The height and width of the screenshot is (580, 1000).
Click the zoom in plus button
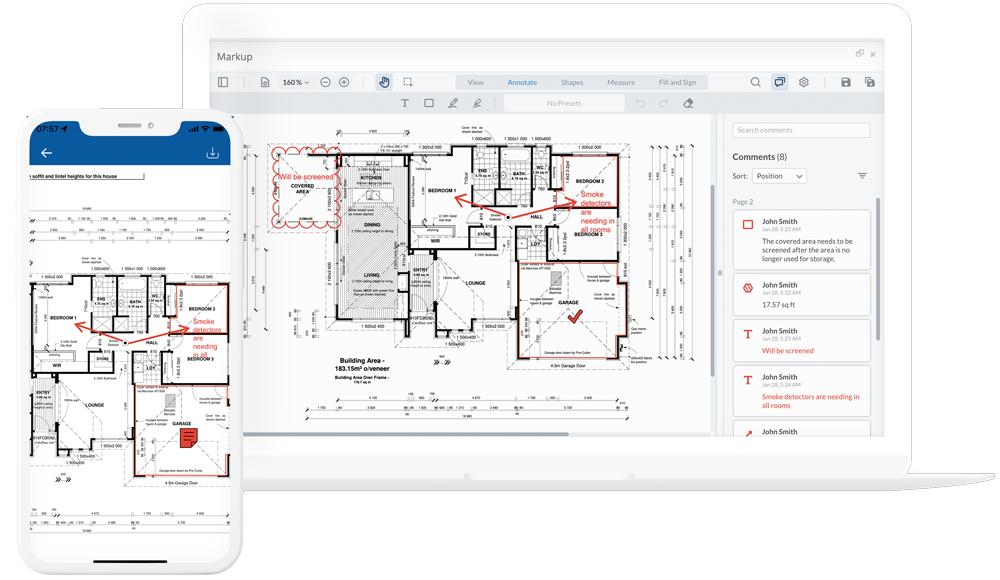coord(344,82)
